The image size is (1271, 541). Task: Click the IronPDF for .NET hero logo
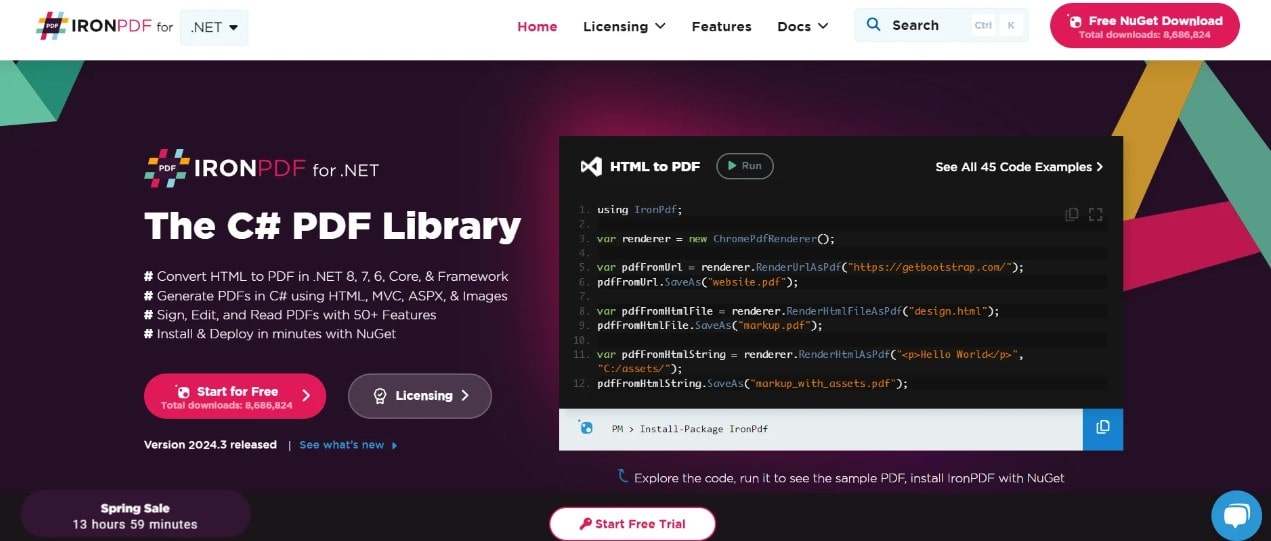[261, 169]
